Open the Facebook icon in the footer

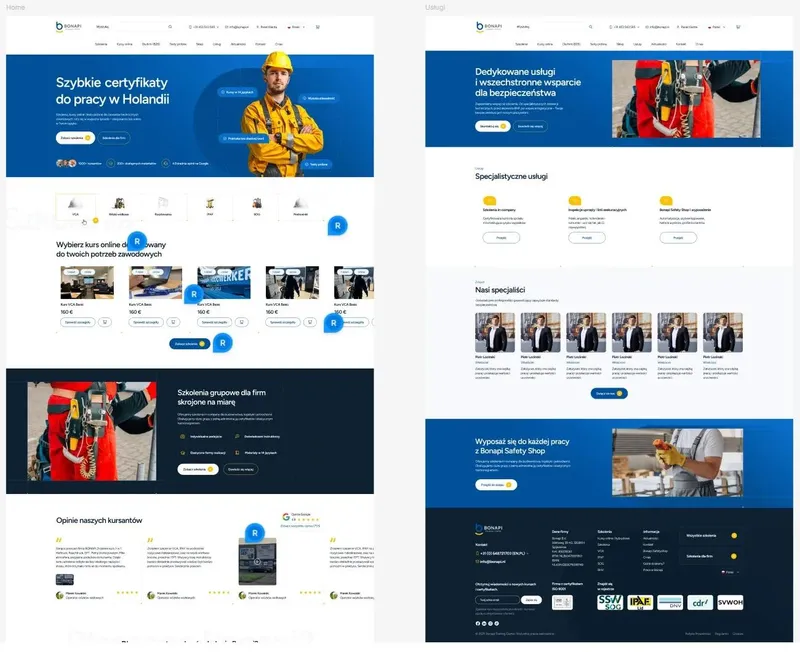point(478,623)
